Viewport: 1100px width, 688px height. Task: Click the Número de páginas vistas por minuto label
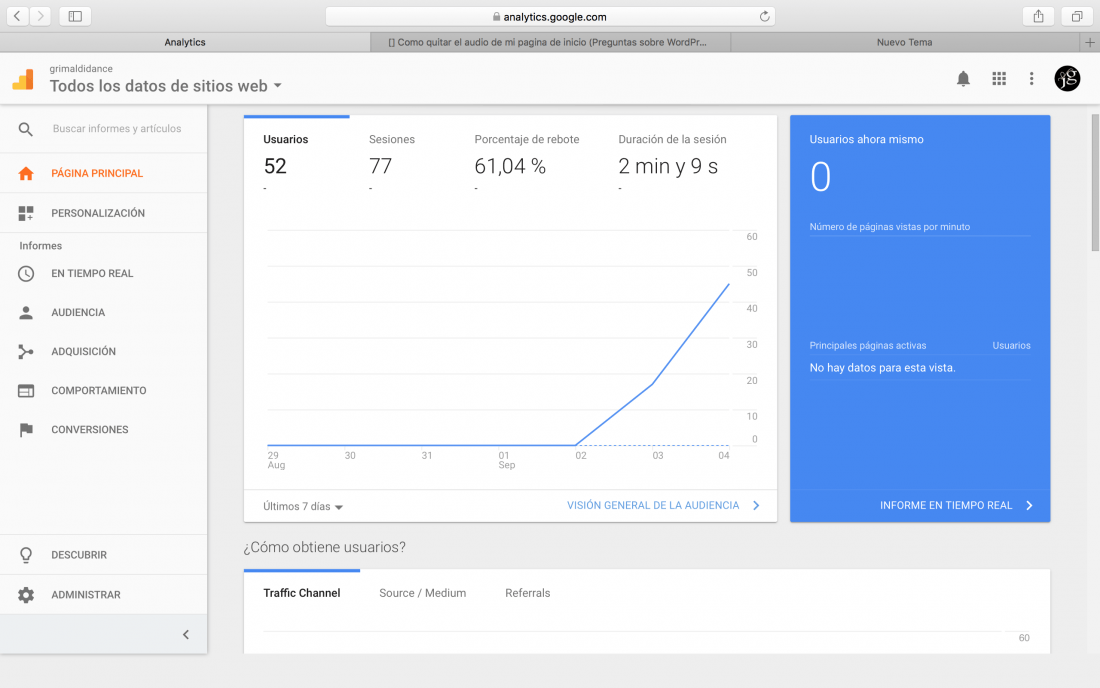(890, 227)
